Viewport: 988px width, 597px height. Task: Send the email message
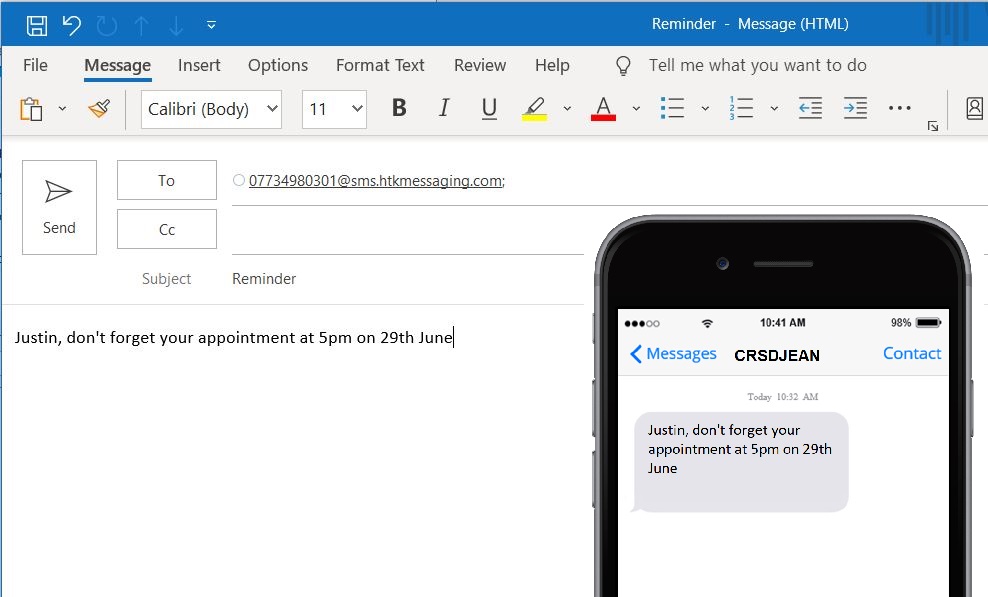pyautogui.click(x=59, y=207)
